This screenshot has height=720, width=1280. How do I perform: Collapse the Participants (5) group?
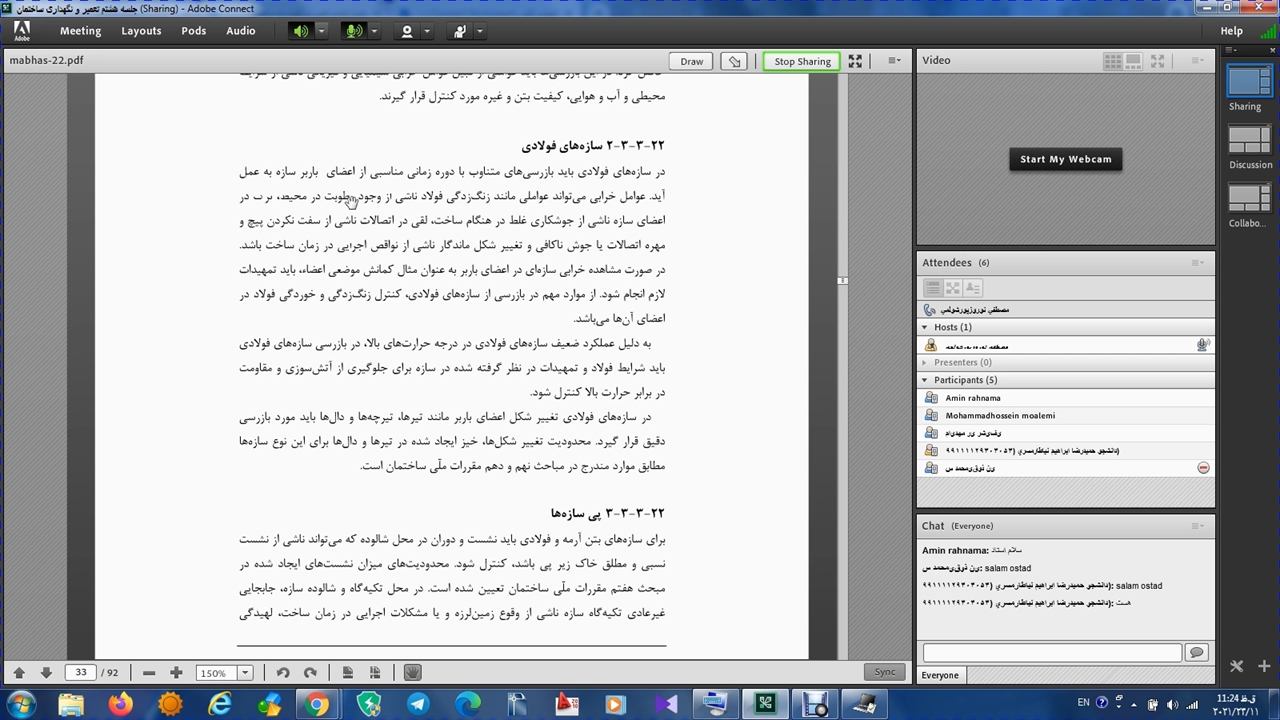click(925, 380)
